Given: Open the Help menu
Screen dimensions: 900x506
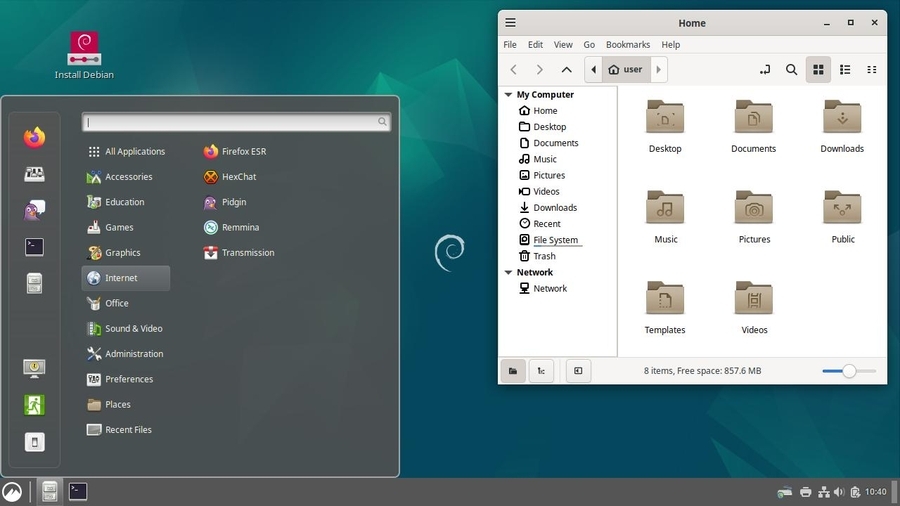Looking at the screenshot, I should click(670, 45).
